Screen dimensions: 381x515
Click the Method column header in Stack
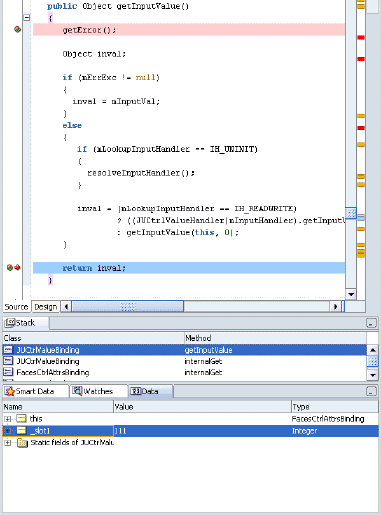pyautogui.click(x=275, y=338)
